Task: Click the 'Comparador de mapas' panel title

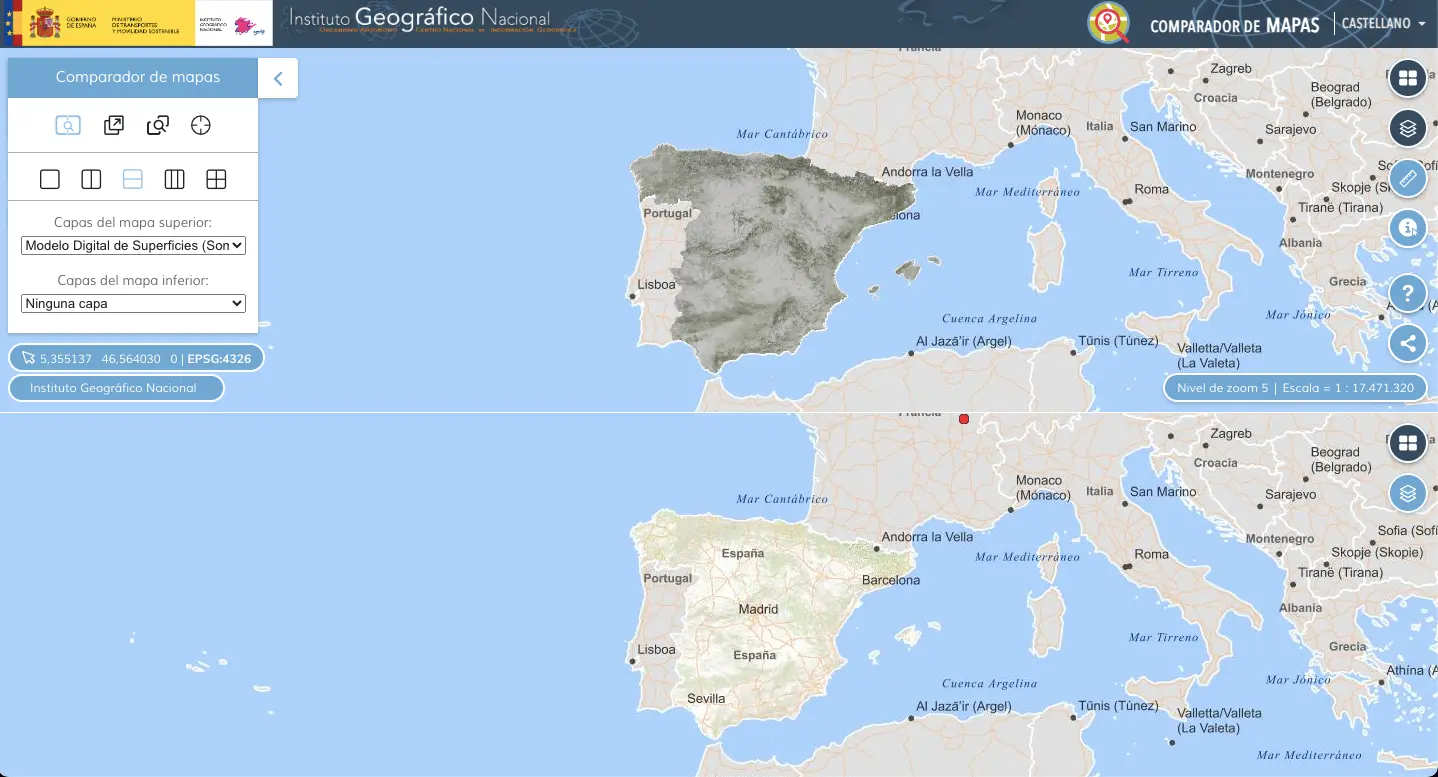Action: (x=138, y=77)
